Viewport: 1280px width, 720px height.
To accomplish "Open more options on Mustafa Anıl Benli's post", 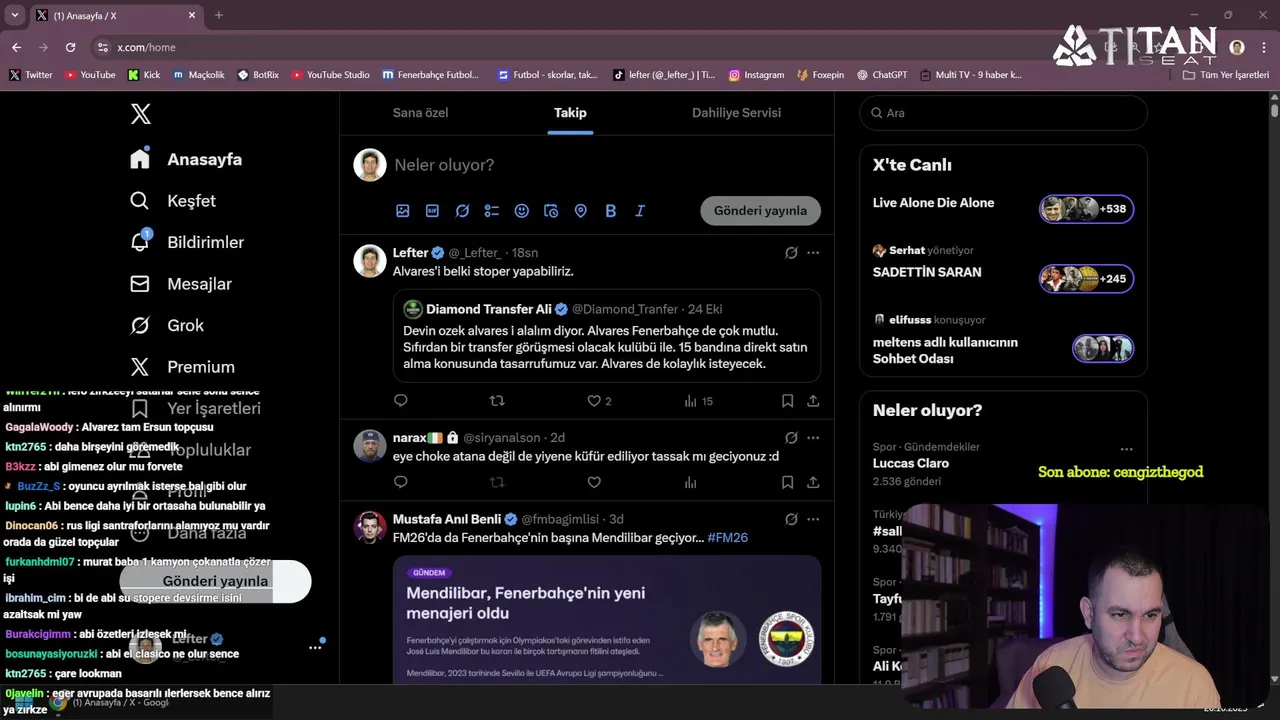I will (813, 520).
